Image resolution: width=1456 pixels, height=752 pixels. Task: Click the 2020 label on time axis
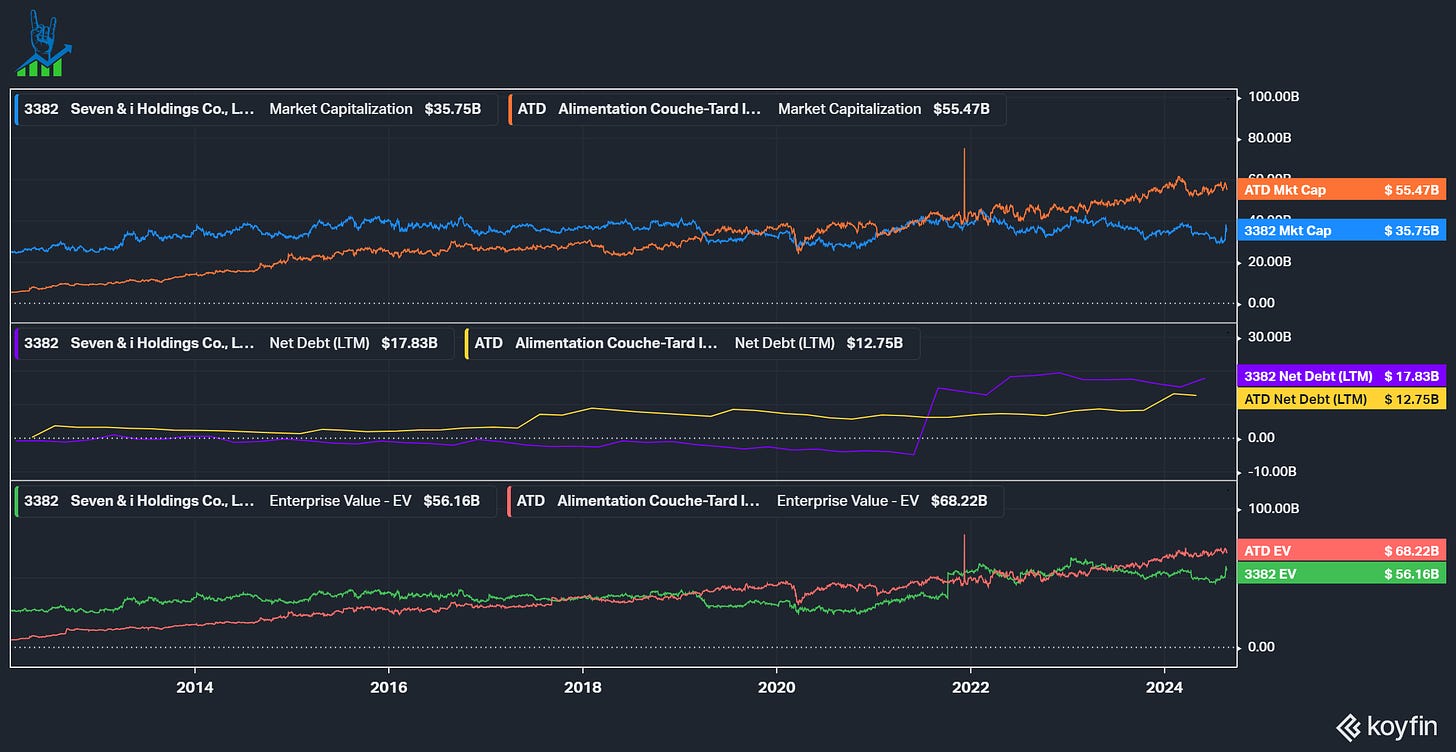pos(776,688)
